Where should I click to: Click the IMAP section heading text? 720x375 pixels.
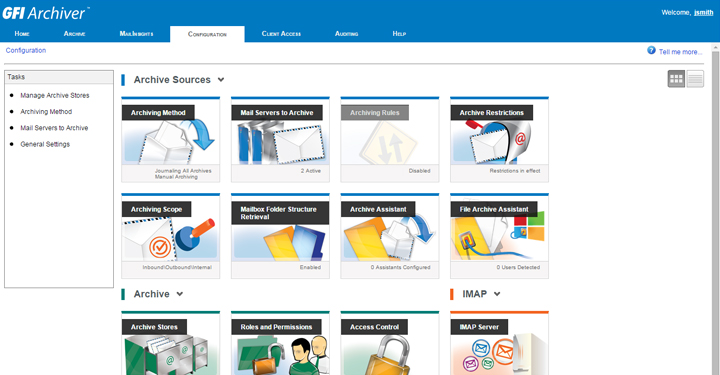pyautogui.click(x=474, y=294)
